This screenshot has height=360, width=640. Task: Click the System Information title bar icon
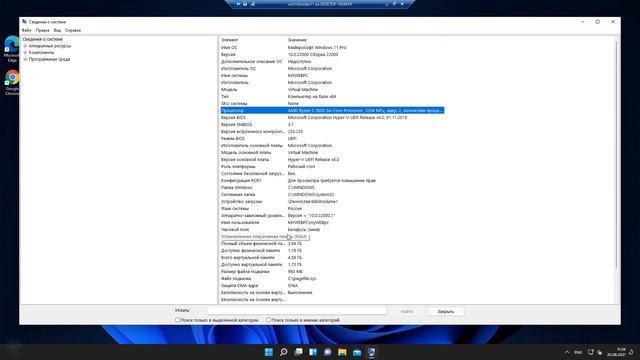click(x=24, y=22)
